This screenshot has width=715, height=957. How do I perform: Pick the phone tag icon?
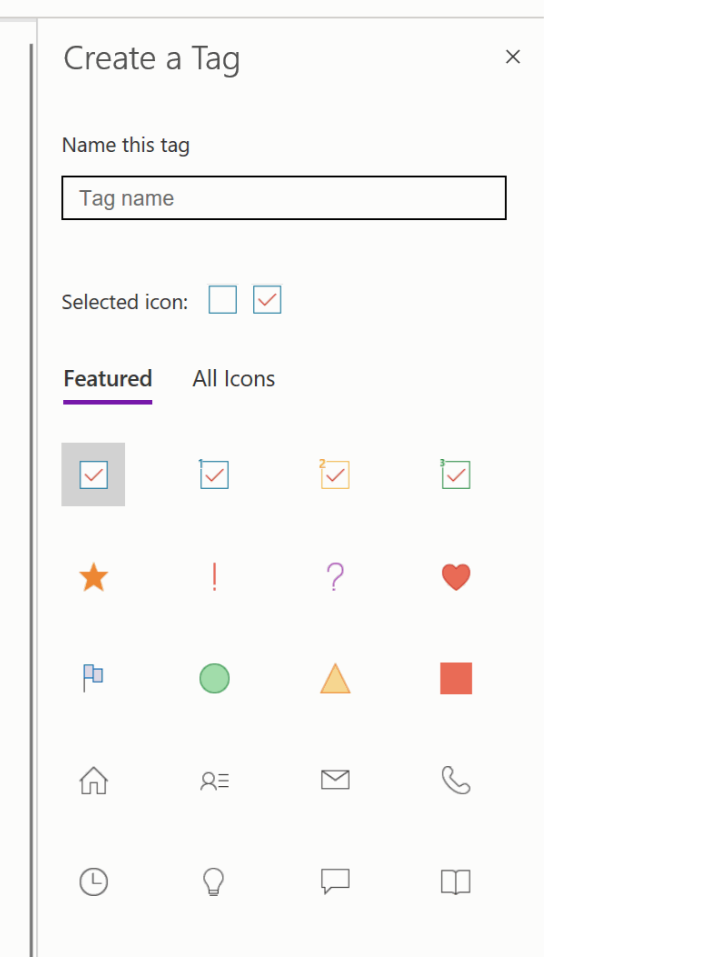455,780
